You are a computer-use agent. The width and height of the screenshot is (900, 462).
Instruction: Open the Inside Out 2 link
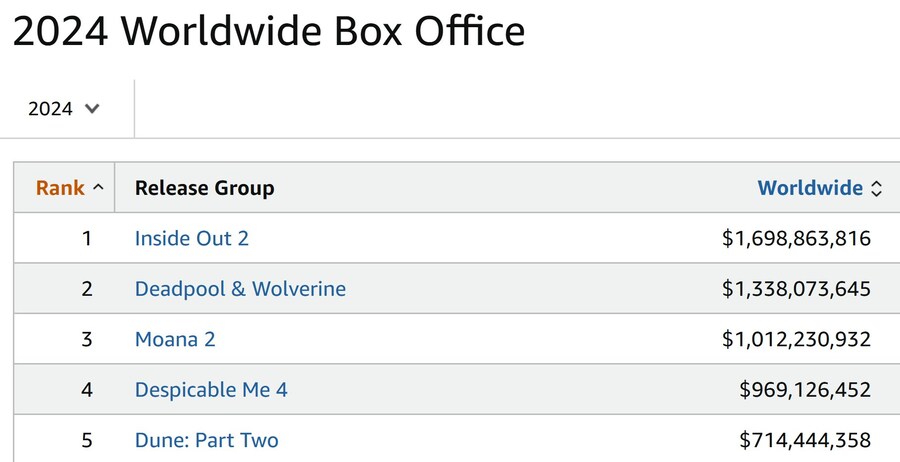point(192,239)
